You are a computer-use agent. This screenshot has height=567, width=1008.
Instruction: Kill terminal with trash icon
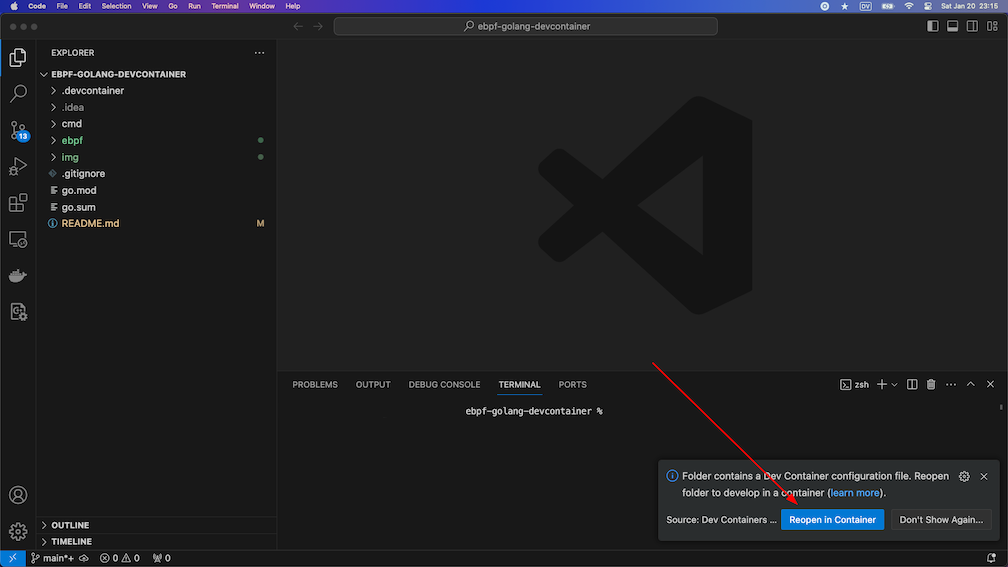tap(931, 384)
